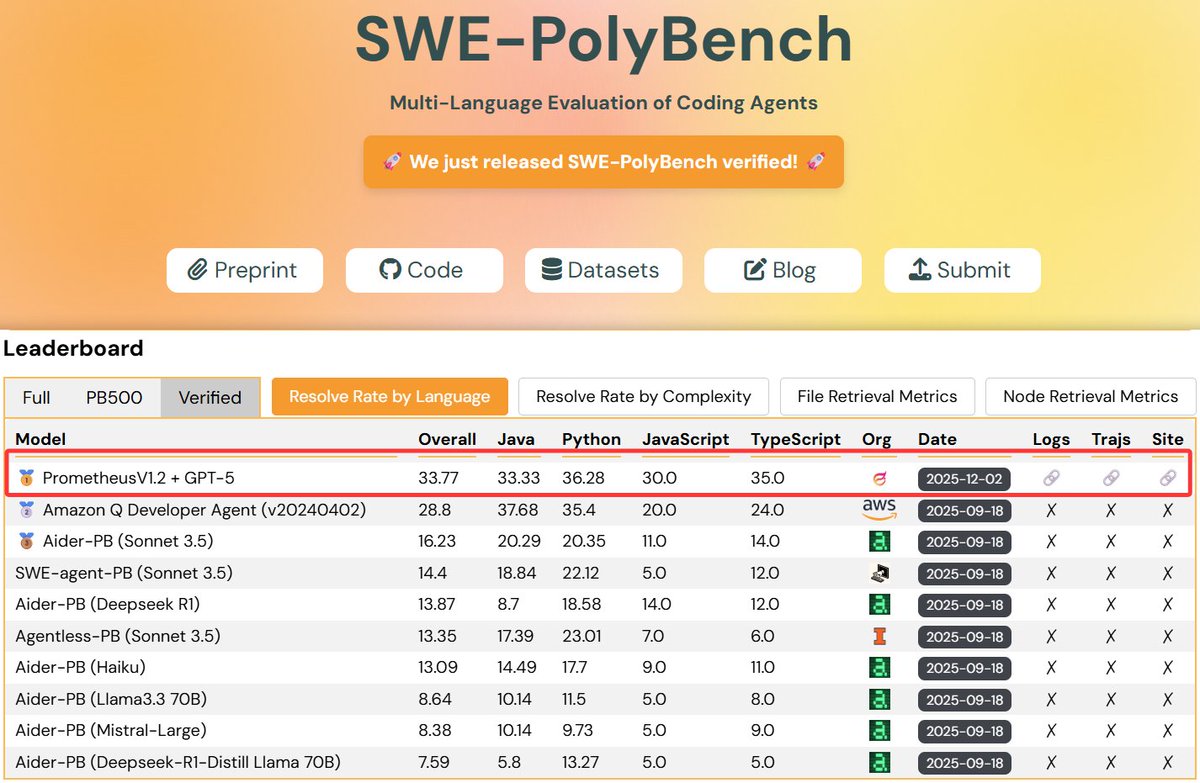Click the Org column header
The height and width of the screenshot is (783, 1200).
(x=878, y=439)
